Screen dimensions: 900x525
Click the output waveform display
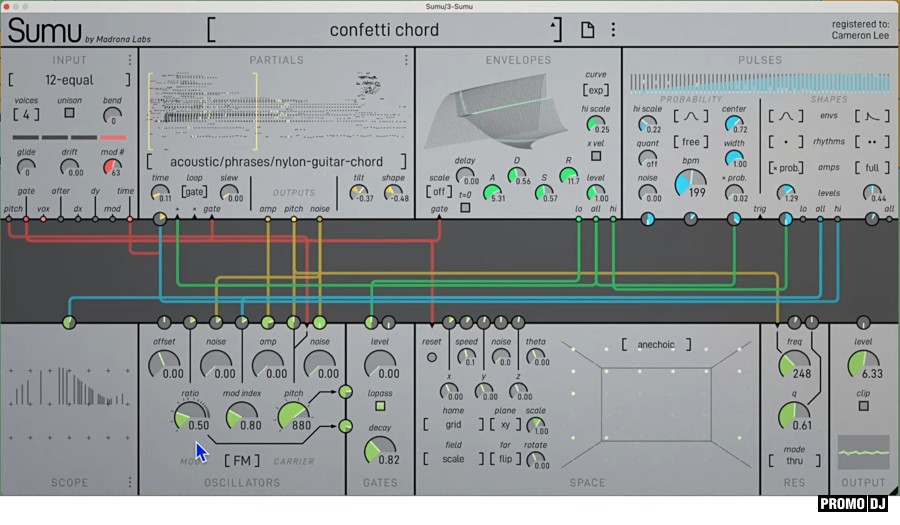[863, 453]
